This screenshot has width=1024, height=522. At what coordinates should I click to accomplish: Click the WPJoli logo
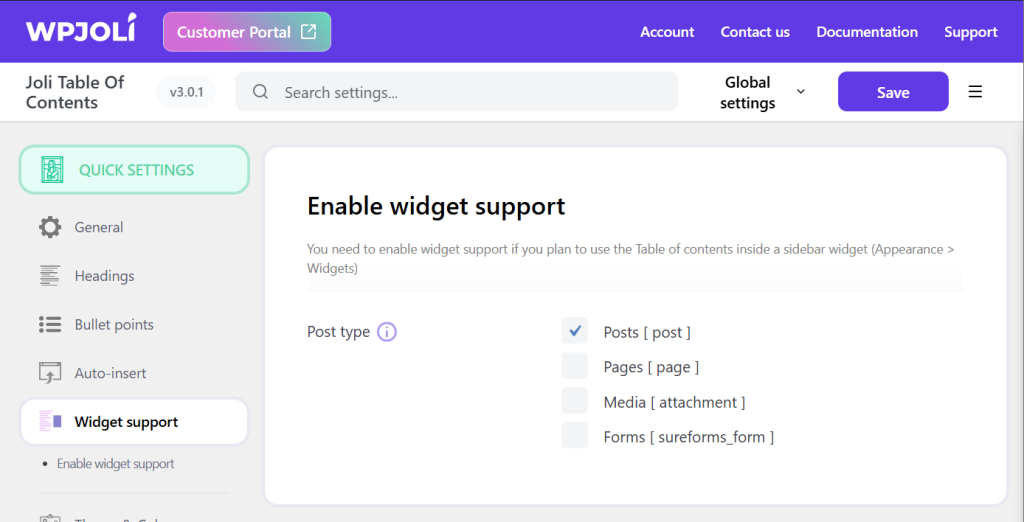tap(82, 31)
